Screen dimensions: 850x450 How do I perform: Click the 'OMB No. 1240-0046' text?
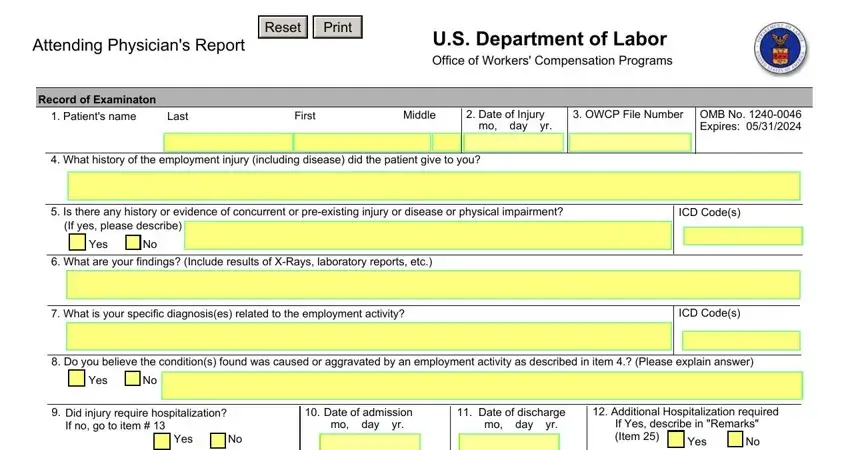[x=750, y=114]
